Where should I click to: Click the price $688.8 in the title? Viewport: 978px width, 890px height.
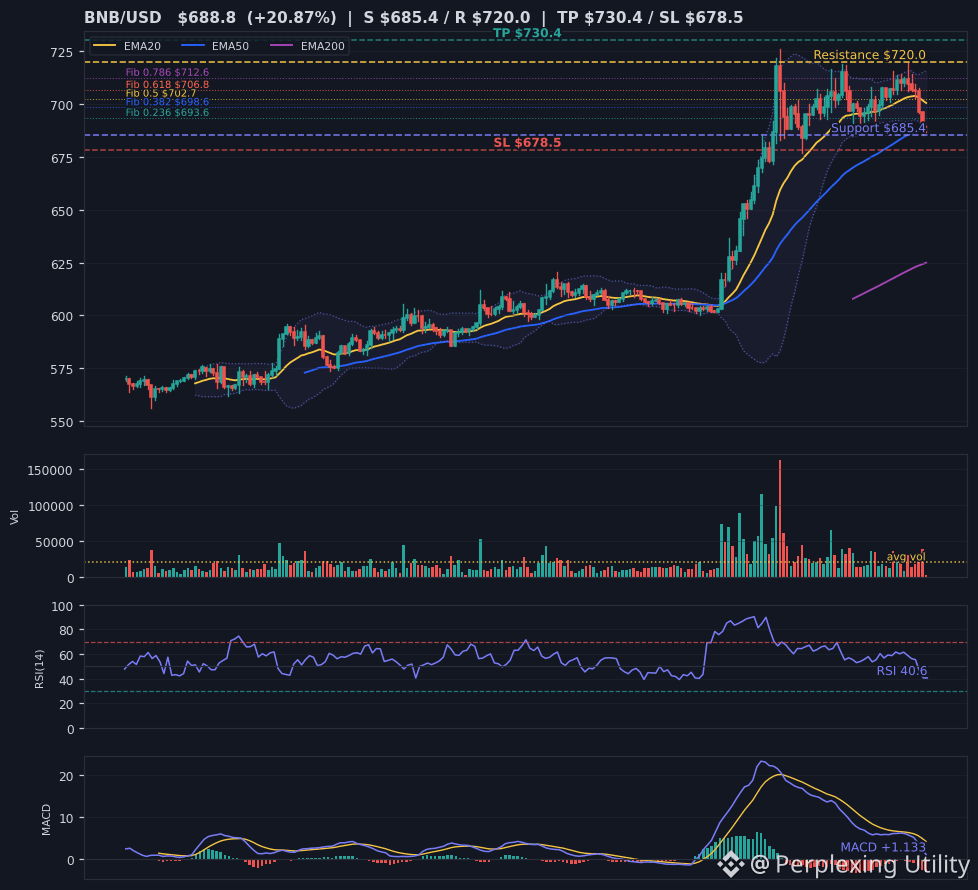coord(206,17)
